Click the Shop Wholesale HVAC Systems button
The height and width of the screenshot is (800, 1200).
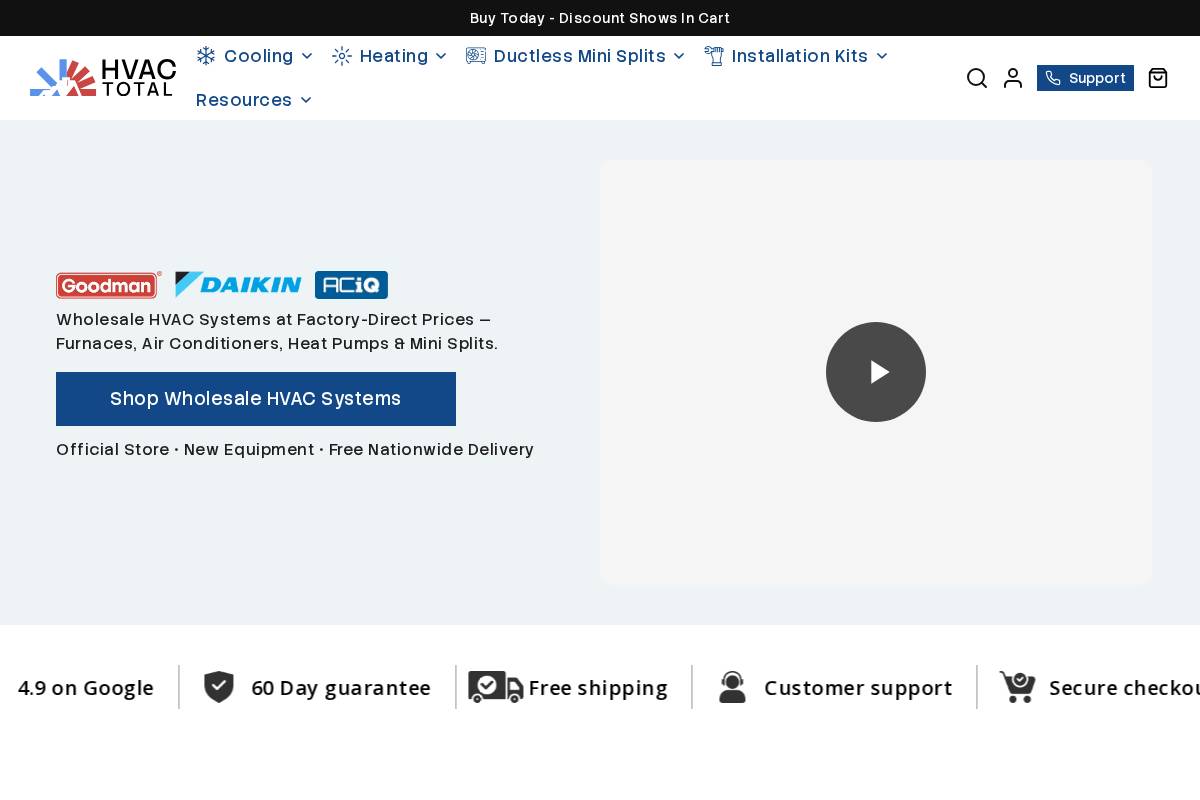point(256,399)
